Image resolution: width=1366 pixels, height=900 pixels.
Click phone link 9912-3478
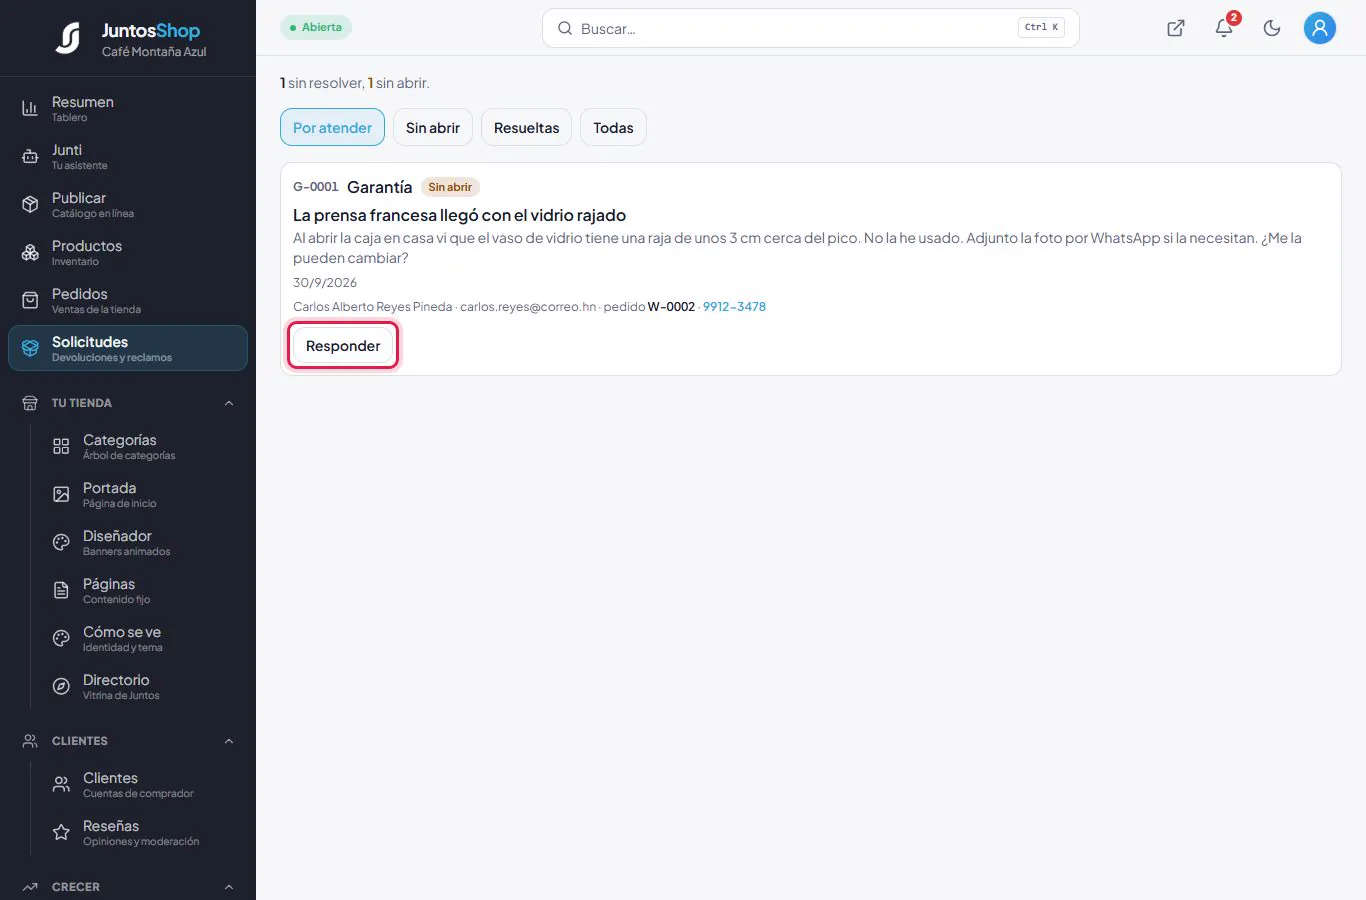734,307
